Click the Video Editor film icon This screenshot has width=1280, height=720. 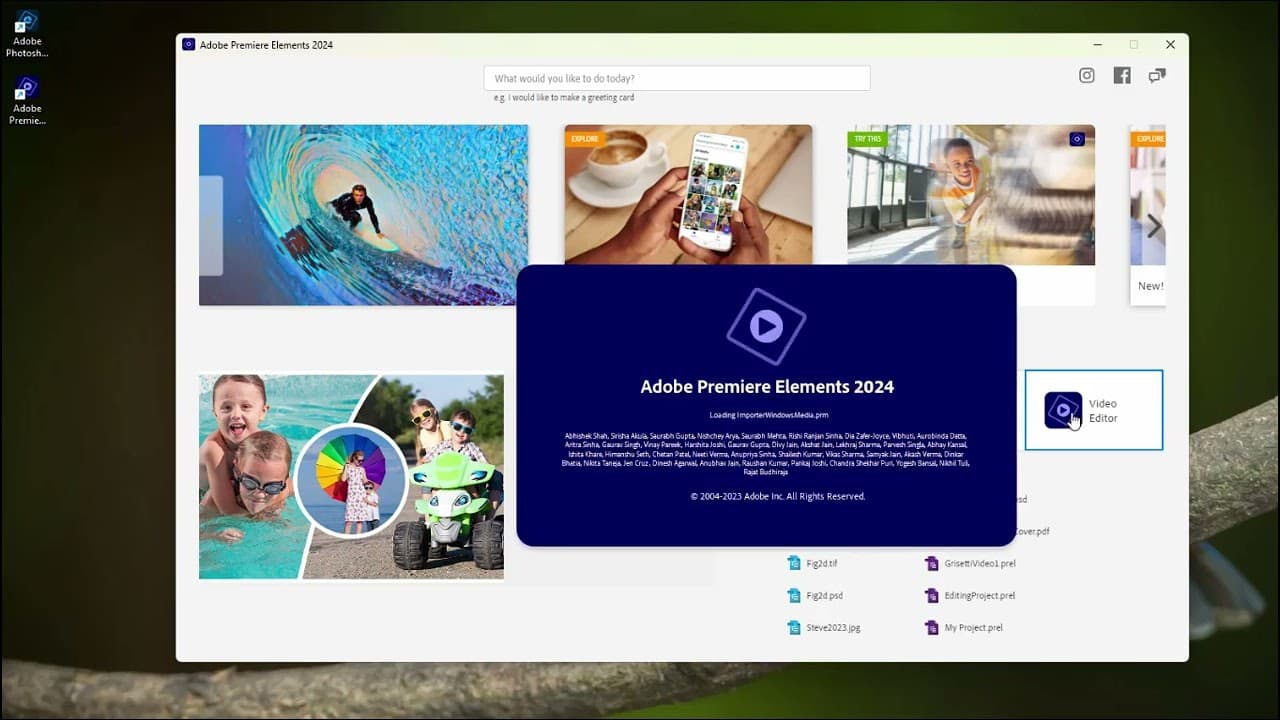click(x=1063, y=410)
